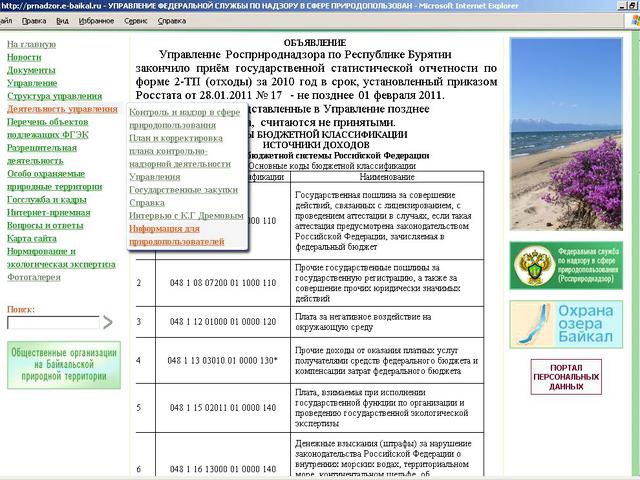640x480 pixels.
Task: Open Интернет-приемная link
Action: pos(49,213)
